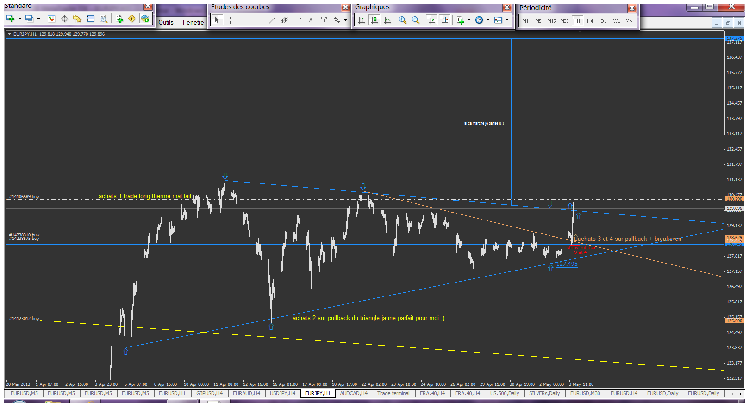Viewport: 749px width, 403px height.
Task: Expand the Periods dropdown arrow
Action: tap(488, 20)
